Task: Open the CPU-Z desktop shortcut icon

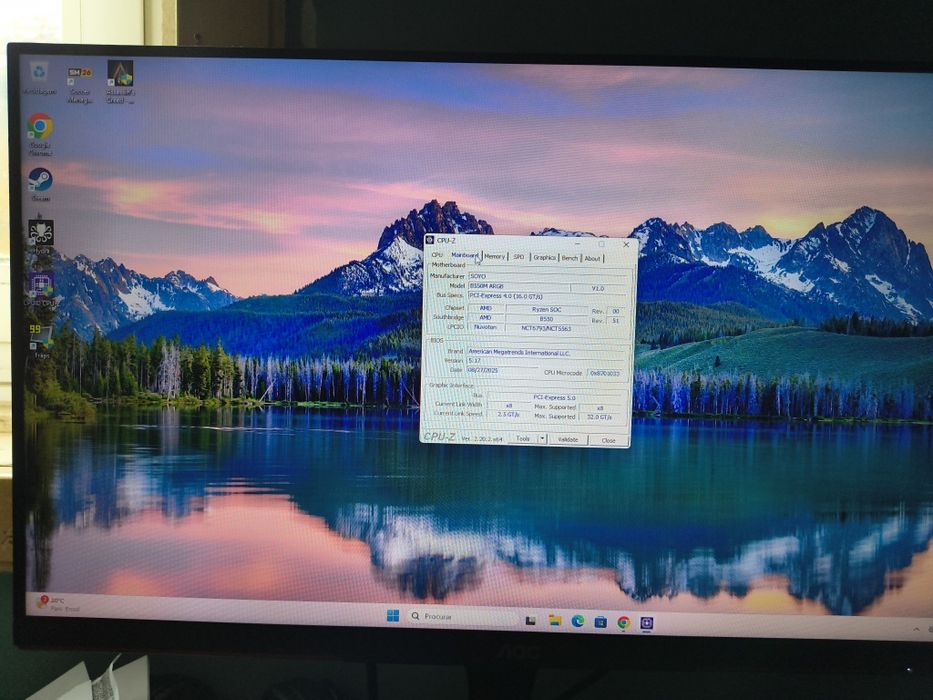Action: (40, 285)
